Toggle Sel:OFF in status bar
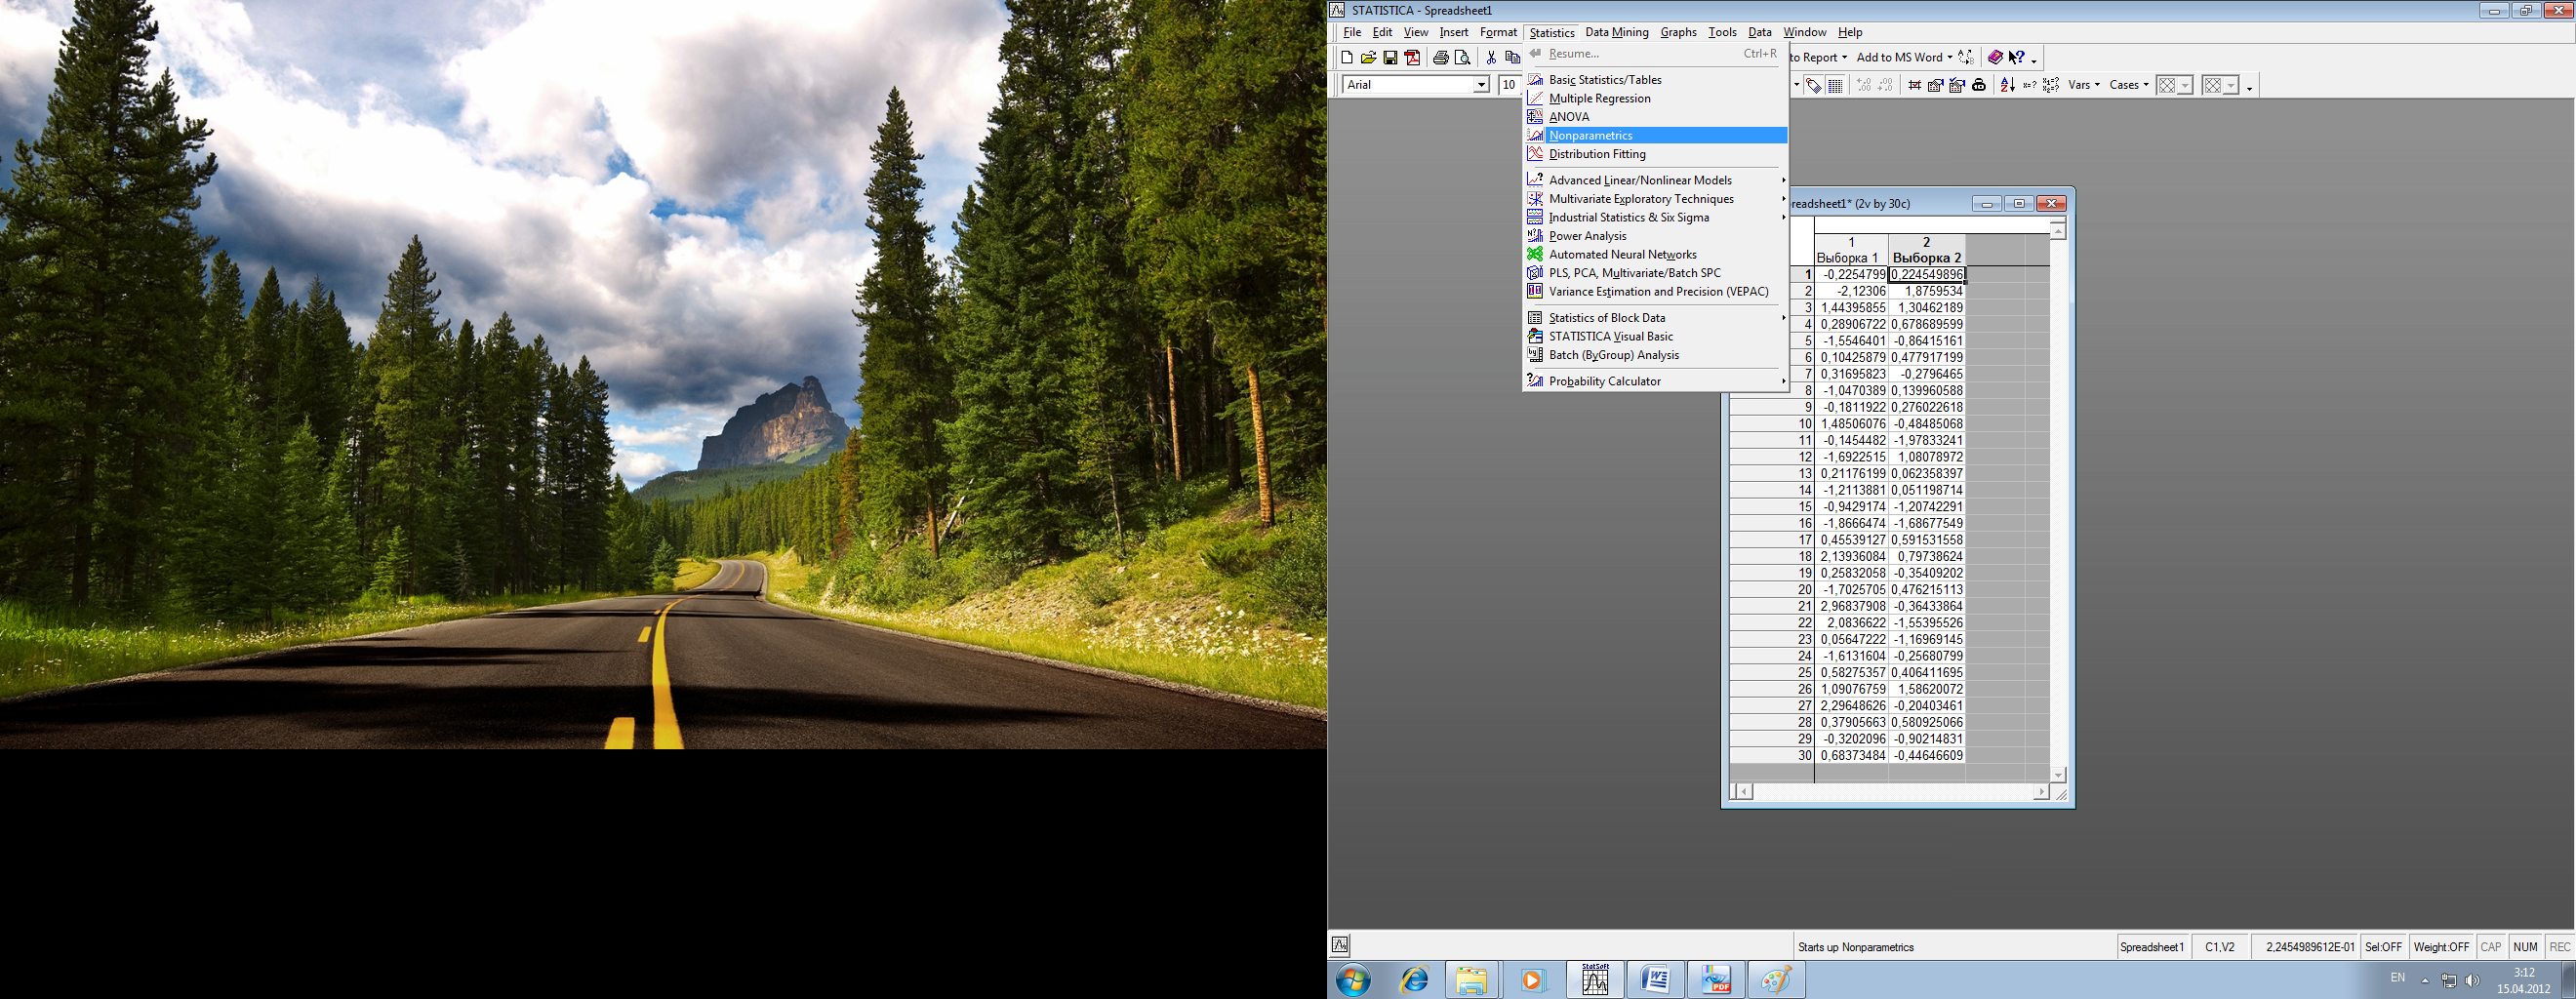The width and height of the screenshot is (2576, 999). tap(2384, 947)
